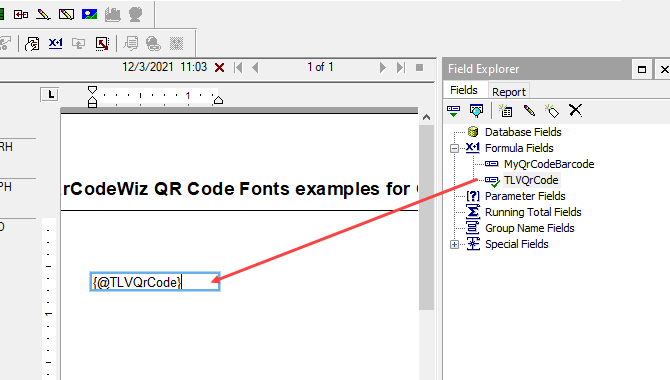Click the report vertical scrollbar thumb

click(426, 217)
